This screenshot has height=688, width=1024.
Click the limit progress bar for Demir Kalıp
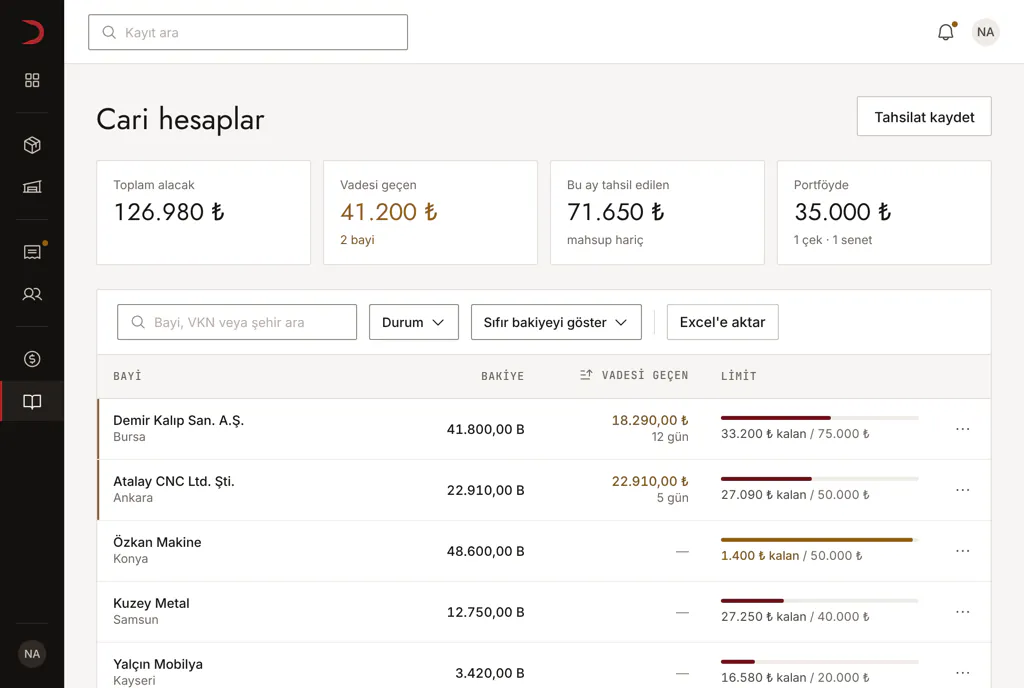[x=820, y=418]
